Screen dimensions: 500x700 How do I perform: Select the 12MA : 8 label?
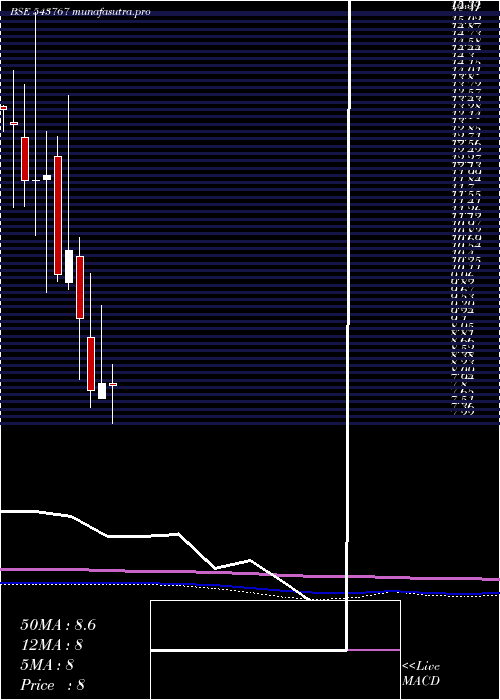[x=51, y=645]
